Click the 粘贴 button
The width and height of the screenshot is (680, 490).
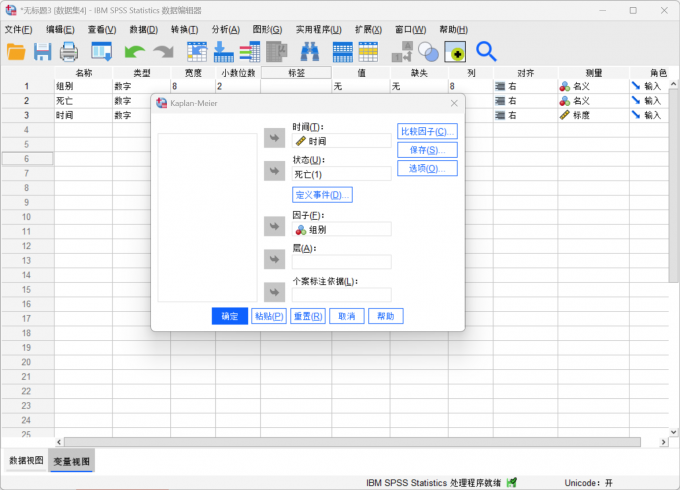269,316
